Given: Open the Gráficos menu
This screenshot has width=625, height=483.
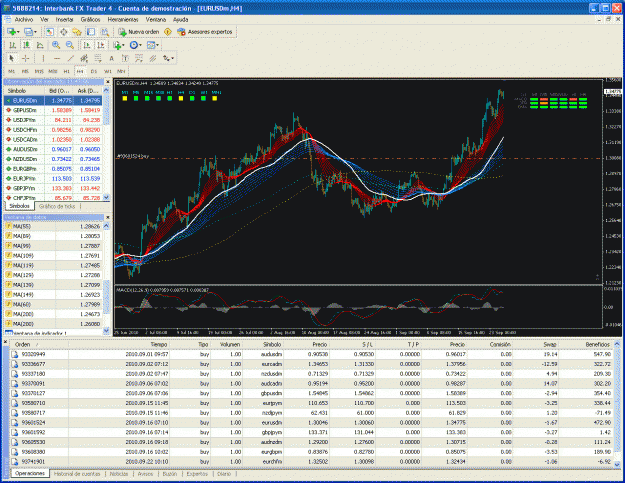Looking at the screenshot, I should (90, 19).
